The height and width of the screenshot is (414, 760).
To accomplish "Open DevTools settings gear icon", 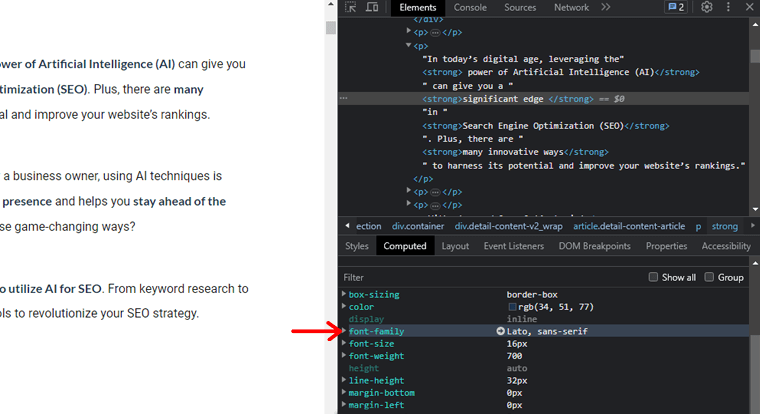I will 707,7.
